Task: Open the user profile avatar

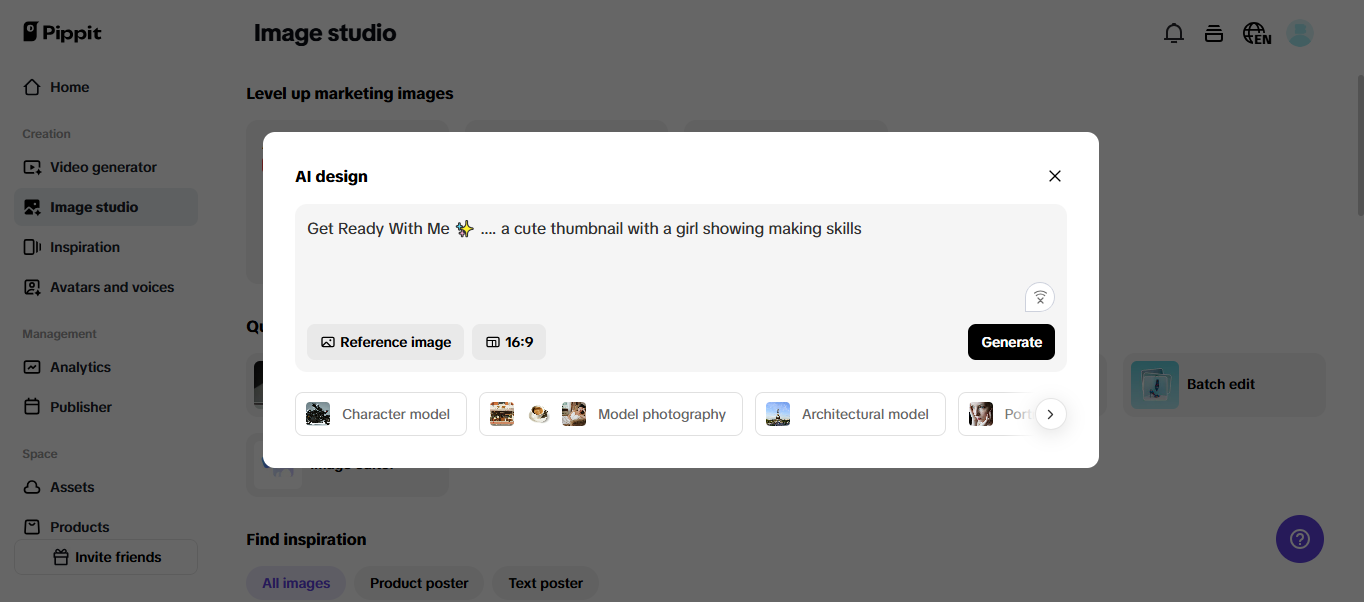Action: [x=1299, y=34]
